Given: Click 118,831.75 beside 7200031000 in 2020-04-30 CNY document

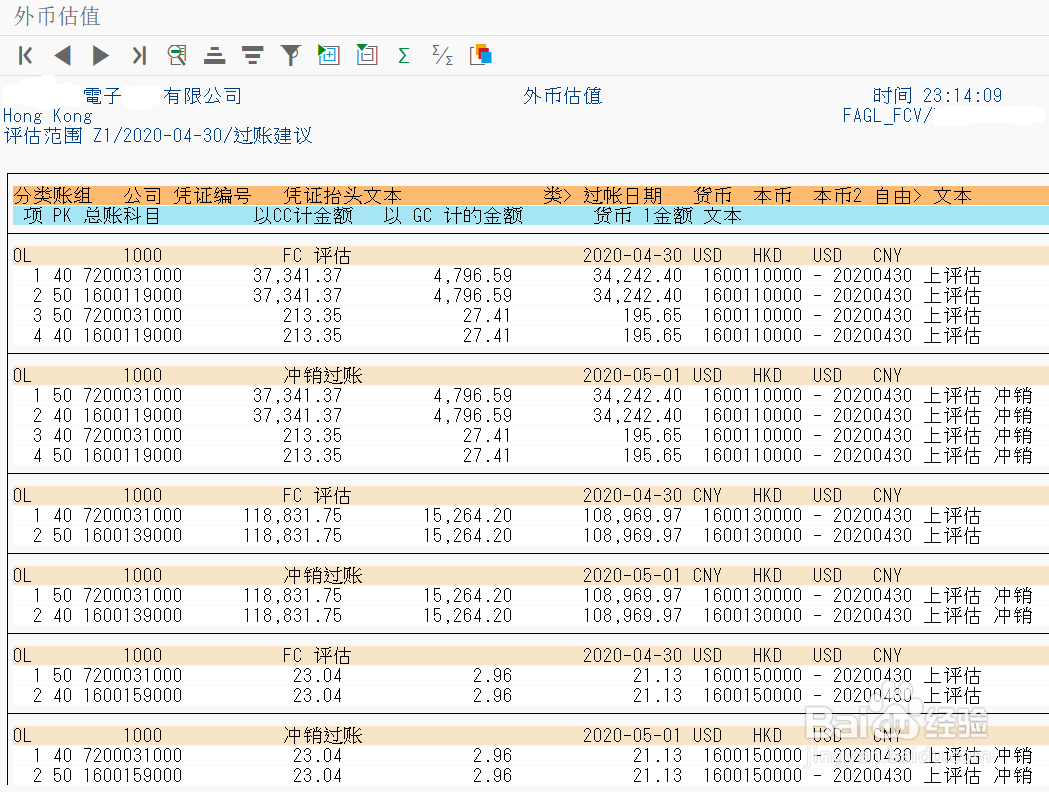Looking at the screenshot, I should coord(292,516).
